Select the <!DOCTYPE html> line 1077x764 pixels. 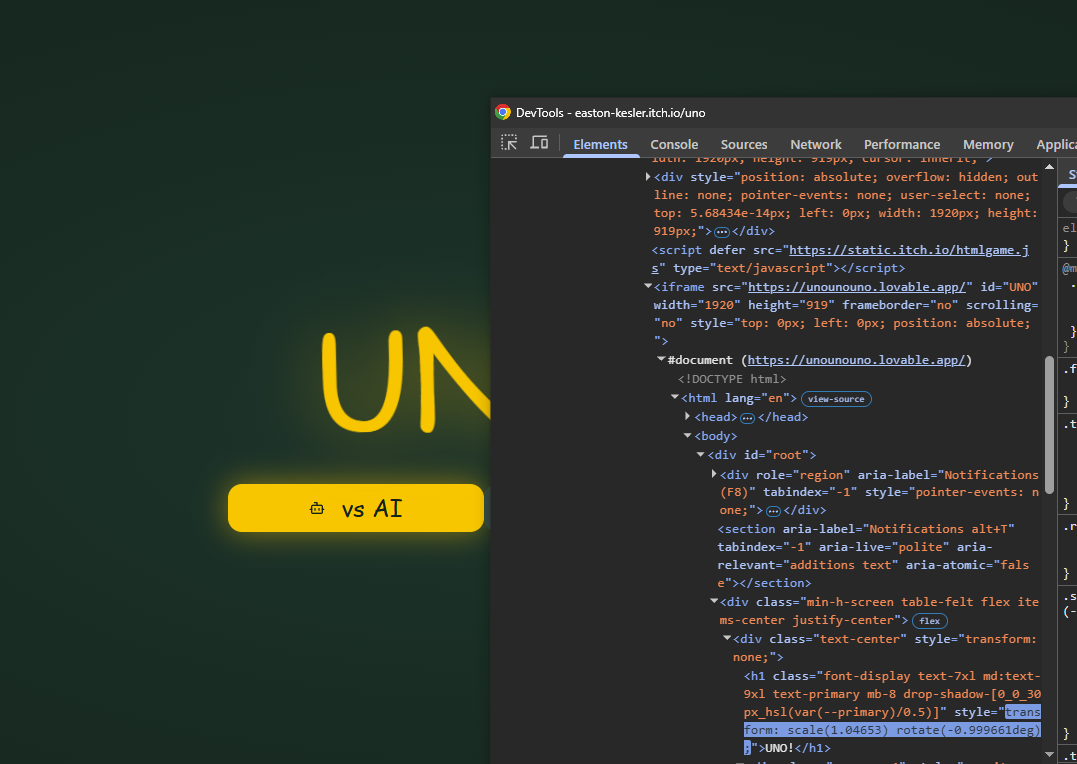732,379
